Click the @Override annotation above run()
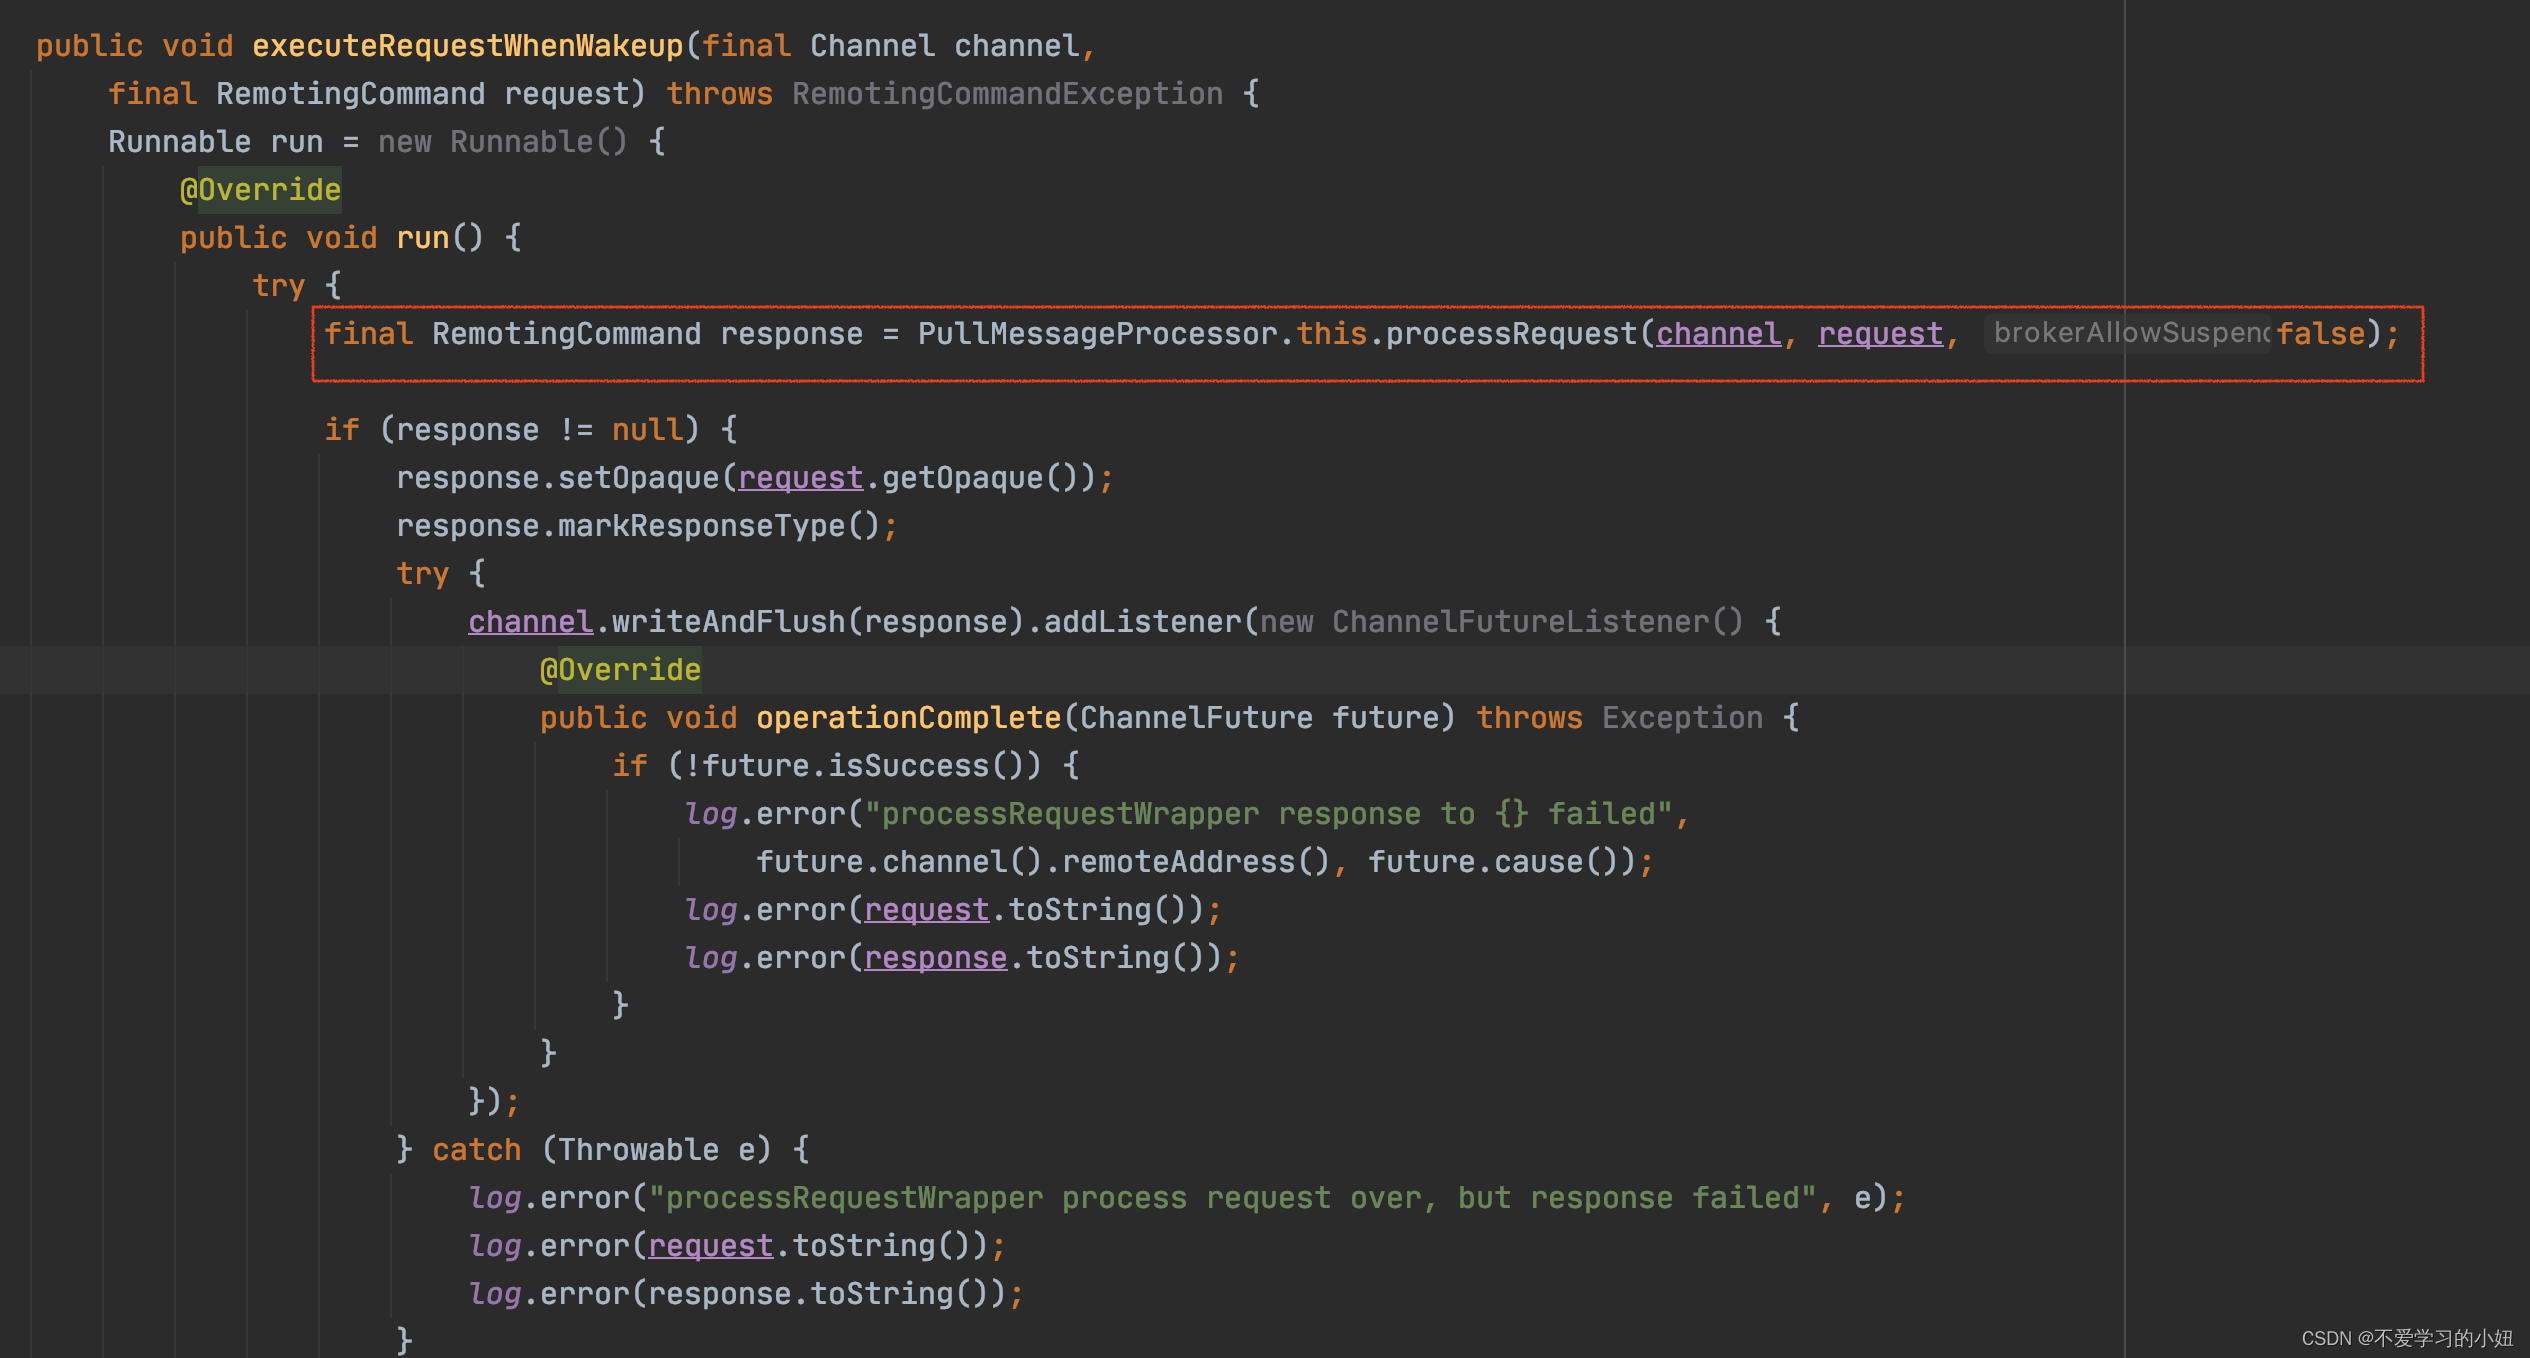 pyautogui.click(x=260, y=190)
